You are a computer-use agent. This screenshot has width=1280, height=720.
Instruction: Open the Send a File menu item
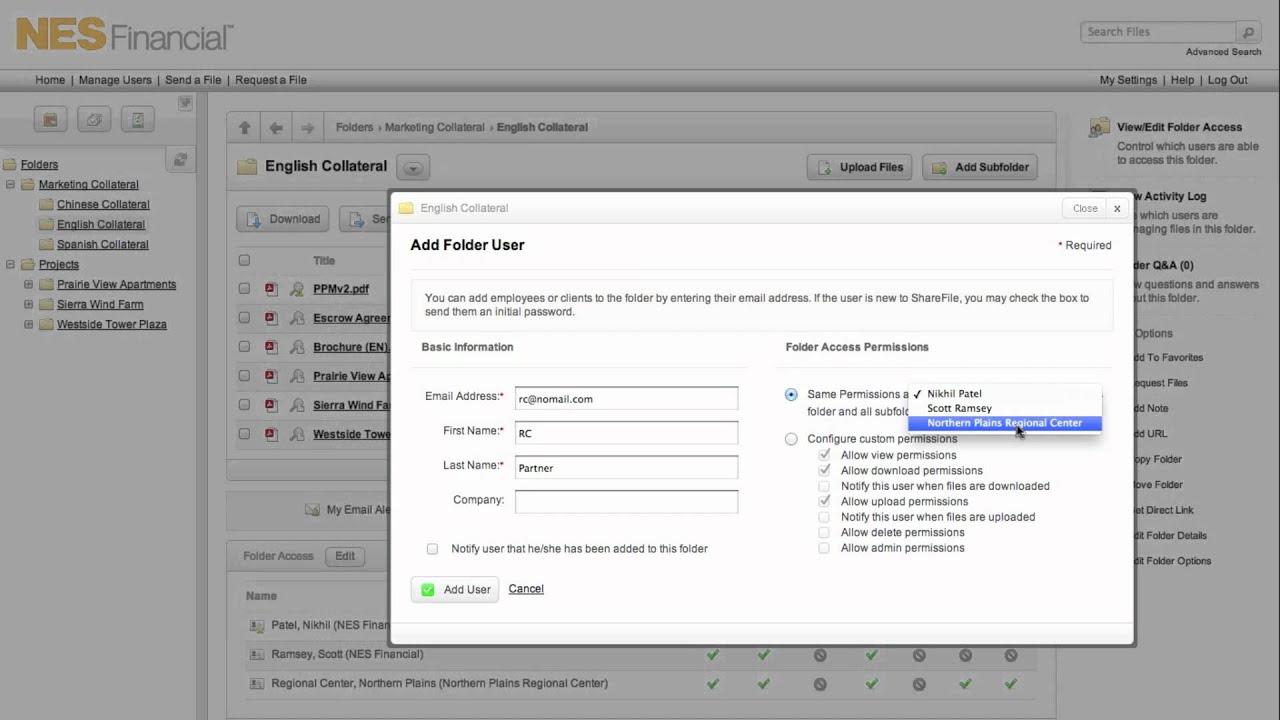pos(193,80)
